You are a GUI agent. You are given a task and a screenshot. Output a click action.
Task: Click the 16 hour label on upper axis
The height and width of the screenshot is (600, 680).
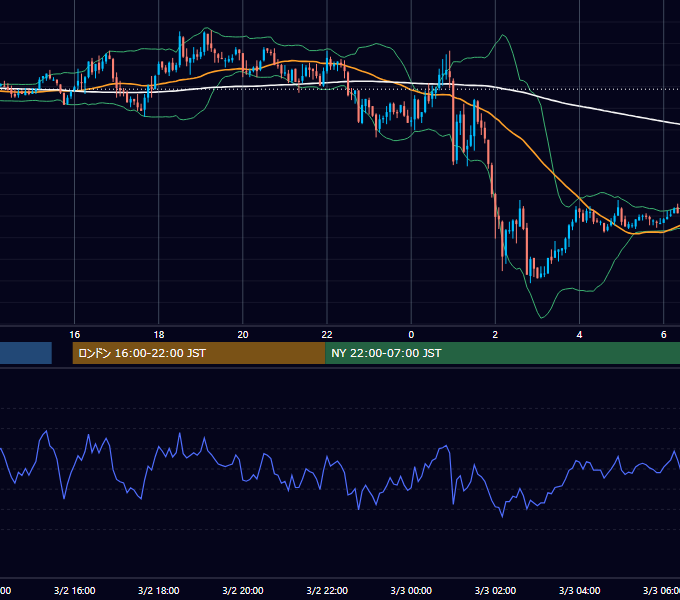(75, 334)
